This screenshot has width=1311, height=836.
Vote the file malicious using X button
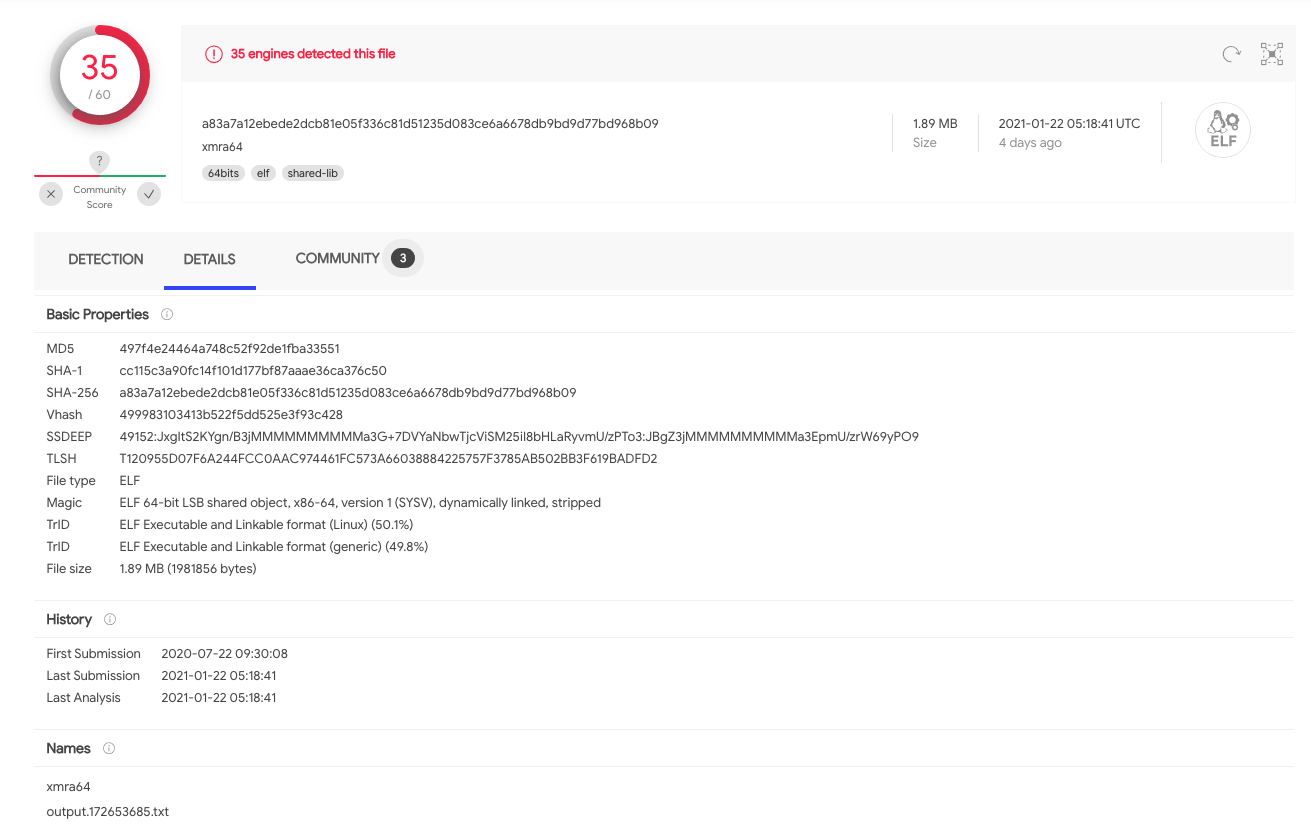tap(50, 194)
